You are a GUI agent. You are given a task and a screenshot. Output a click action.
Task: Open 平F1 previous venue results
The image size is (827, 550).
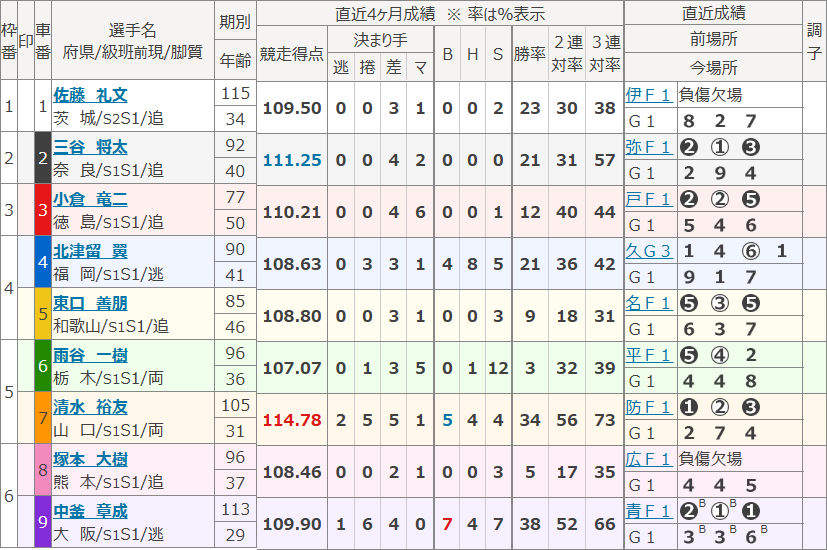(x=648, y=355)
